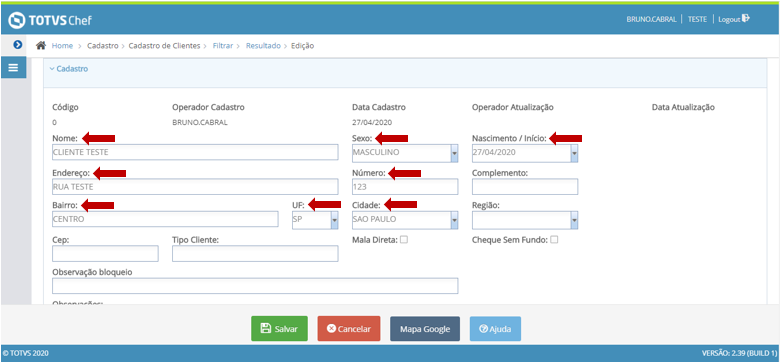This screenshot has width=781, height=364.
Task: Click the Complemento input field
Action: point(525,187)
